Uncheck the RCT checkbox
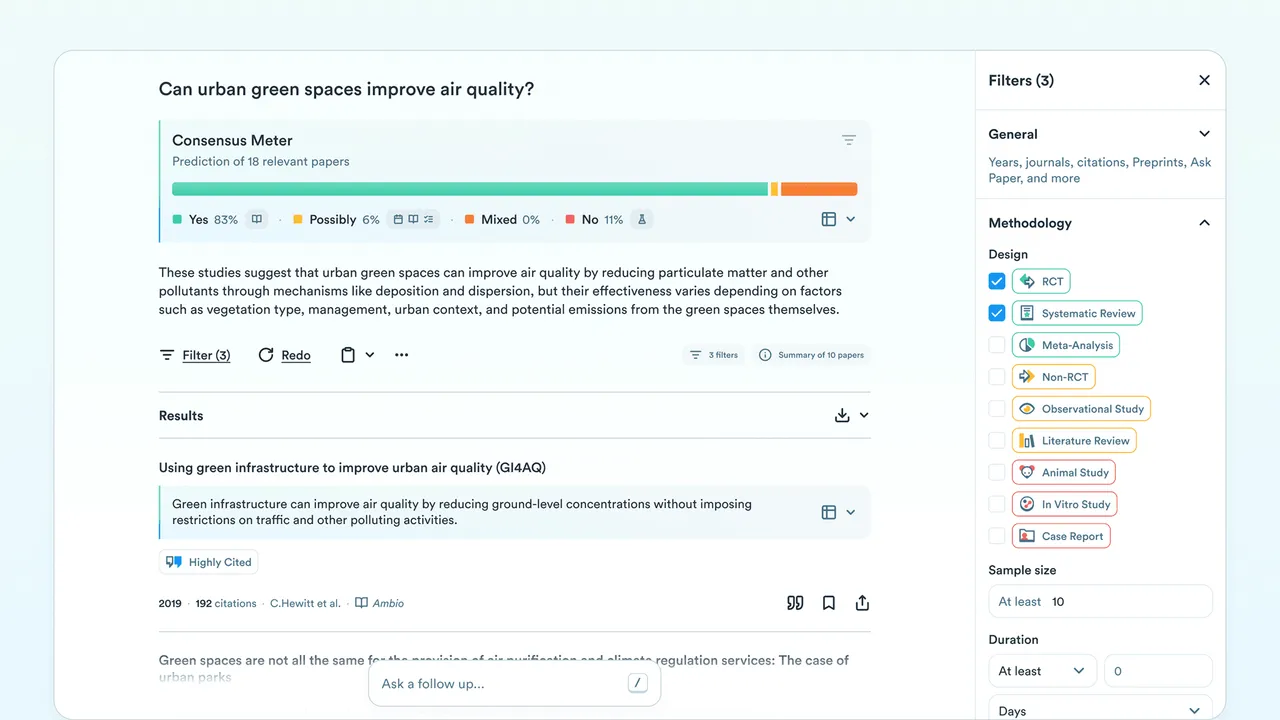Image resolution: width=1280 pixels, height=720 pixels. [997, 281]
